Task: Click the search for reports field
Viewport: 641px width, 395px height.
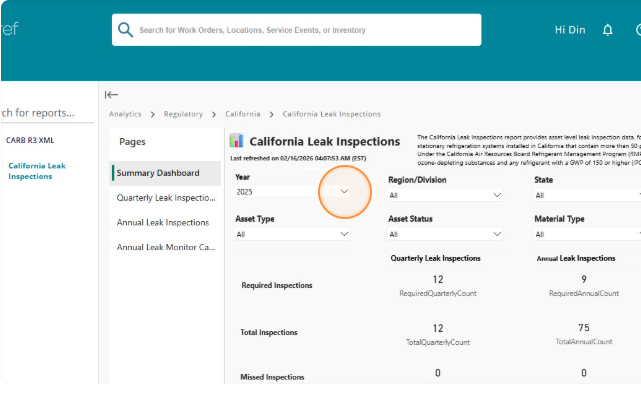Action: coord(47,113)
